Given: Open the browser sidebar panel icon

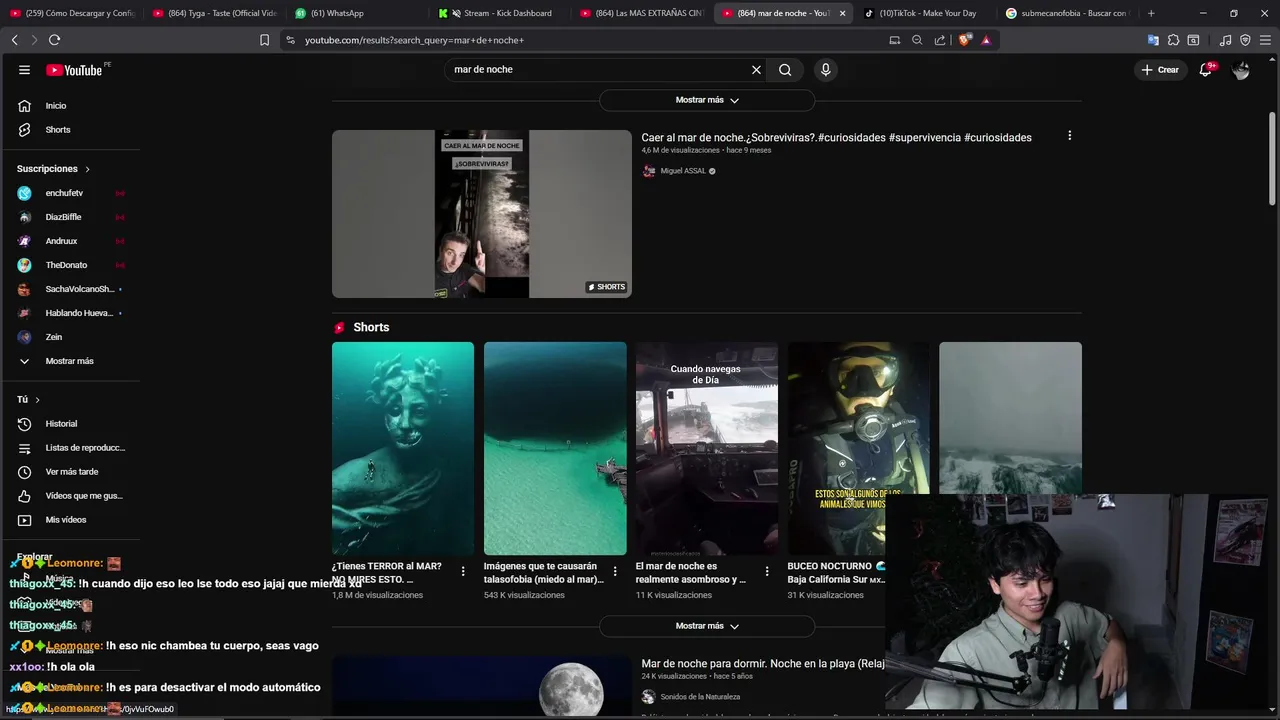Looking at the screenshot, I should pyautogui.click(x=1193, y=40).
